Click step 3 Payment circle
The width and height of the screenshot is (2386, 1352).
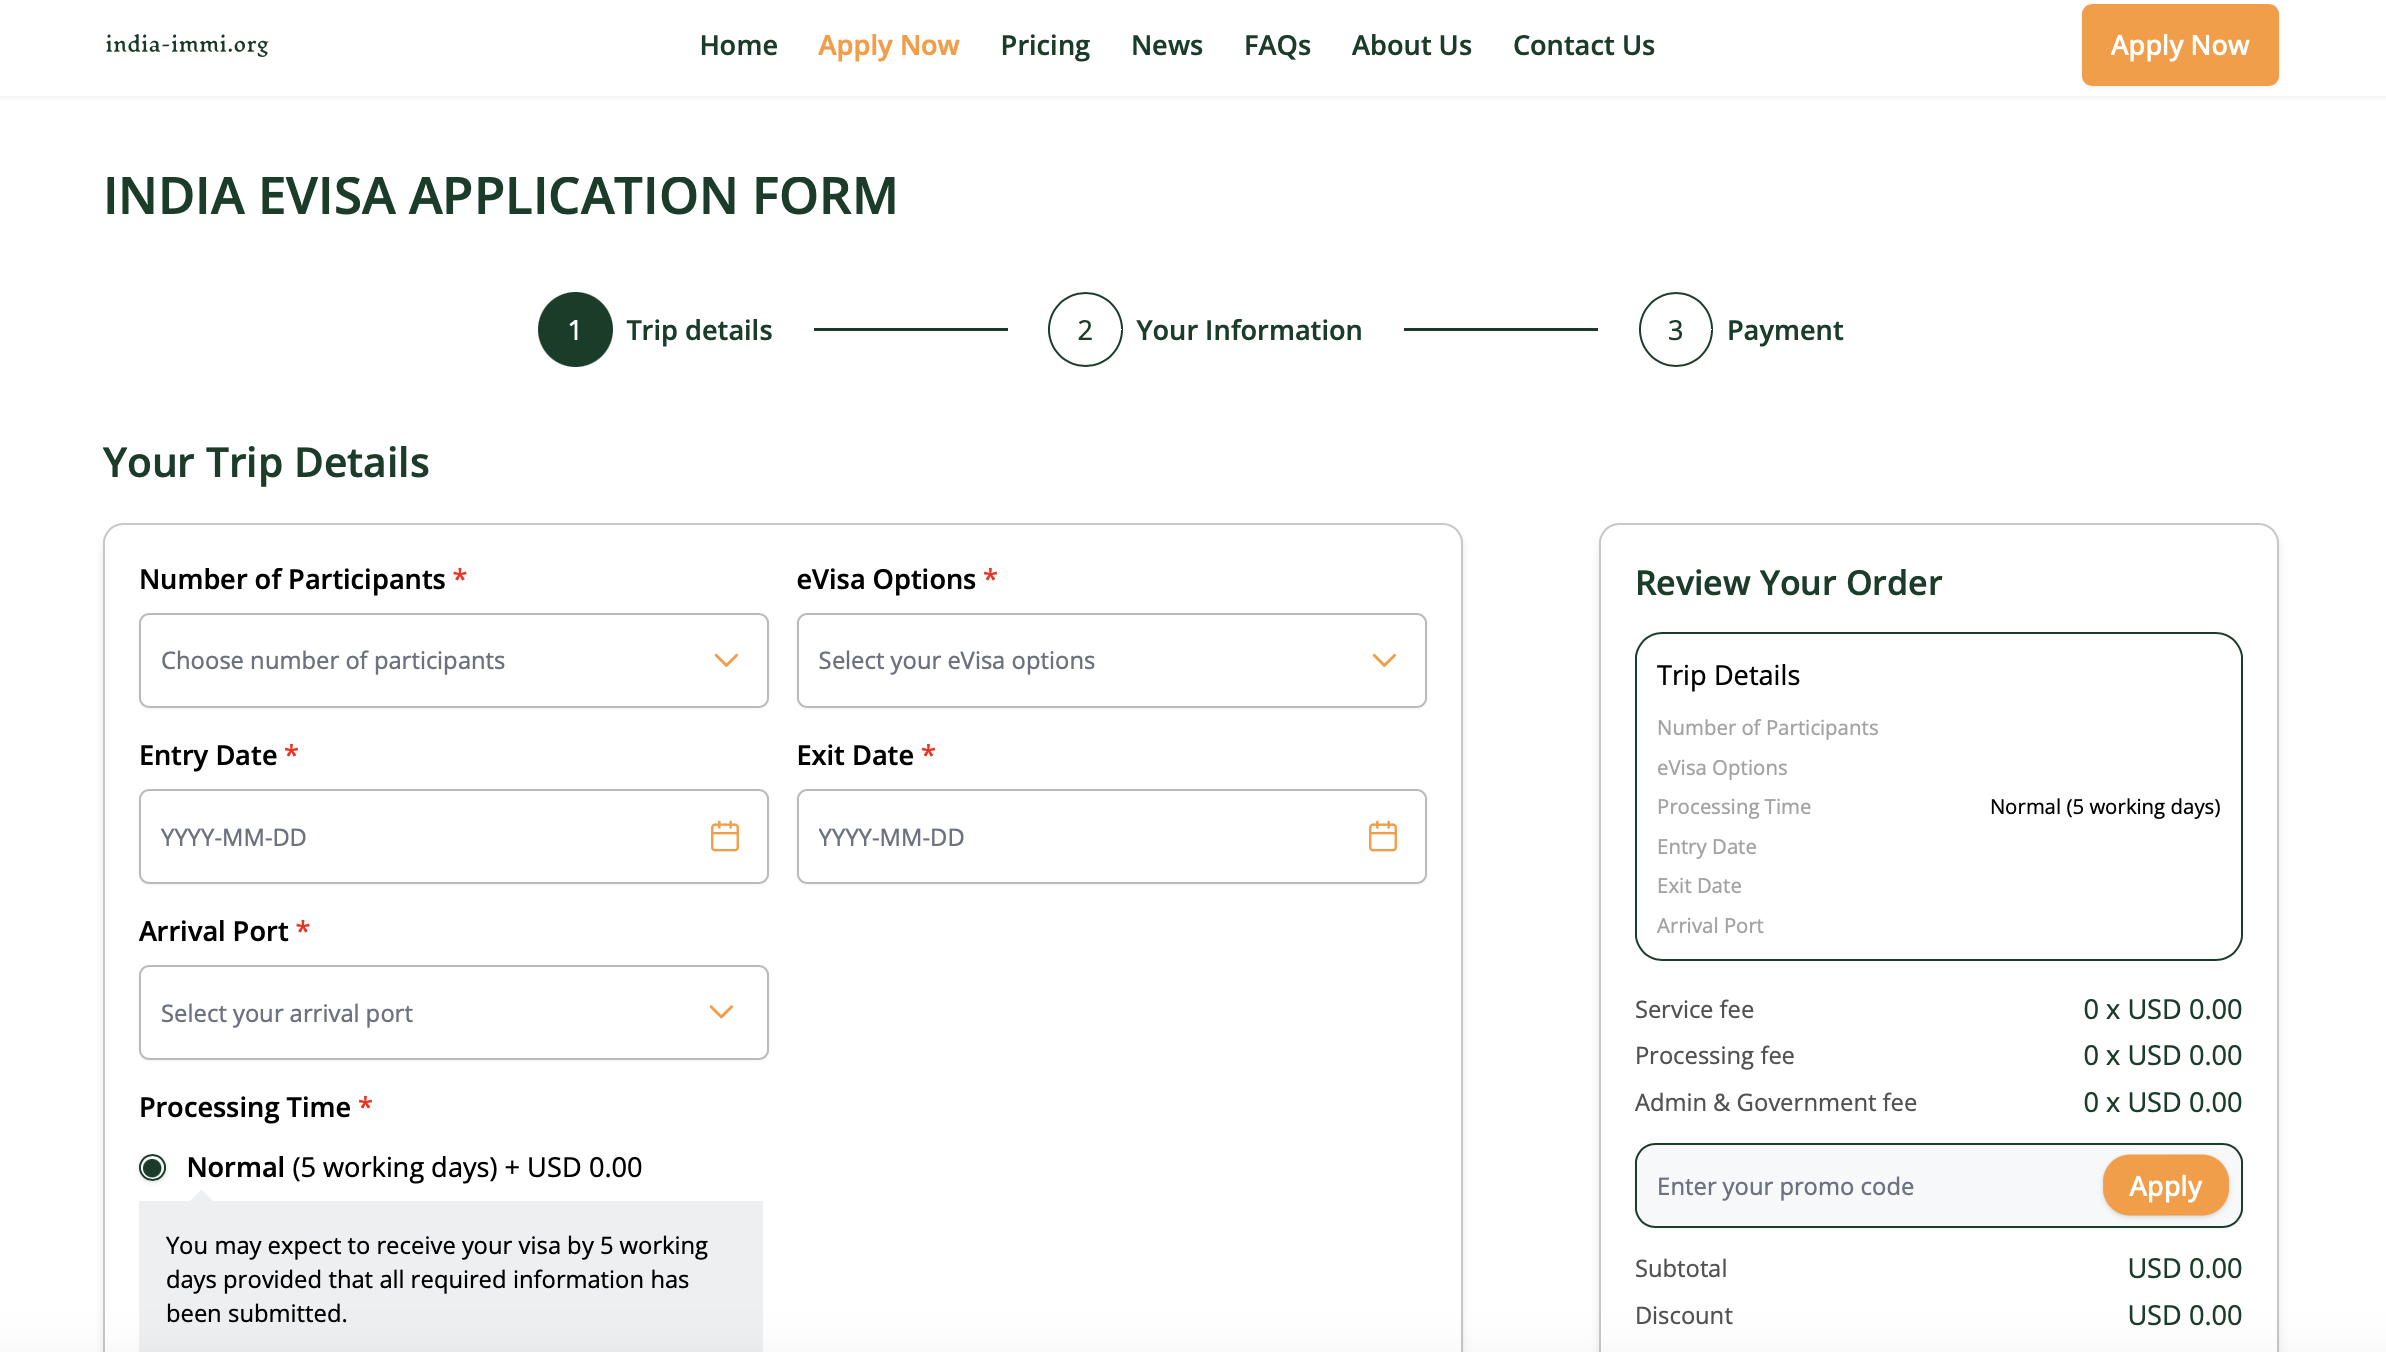(1675, 330)
